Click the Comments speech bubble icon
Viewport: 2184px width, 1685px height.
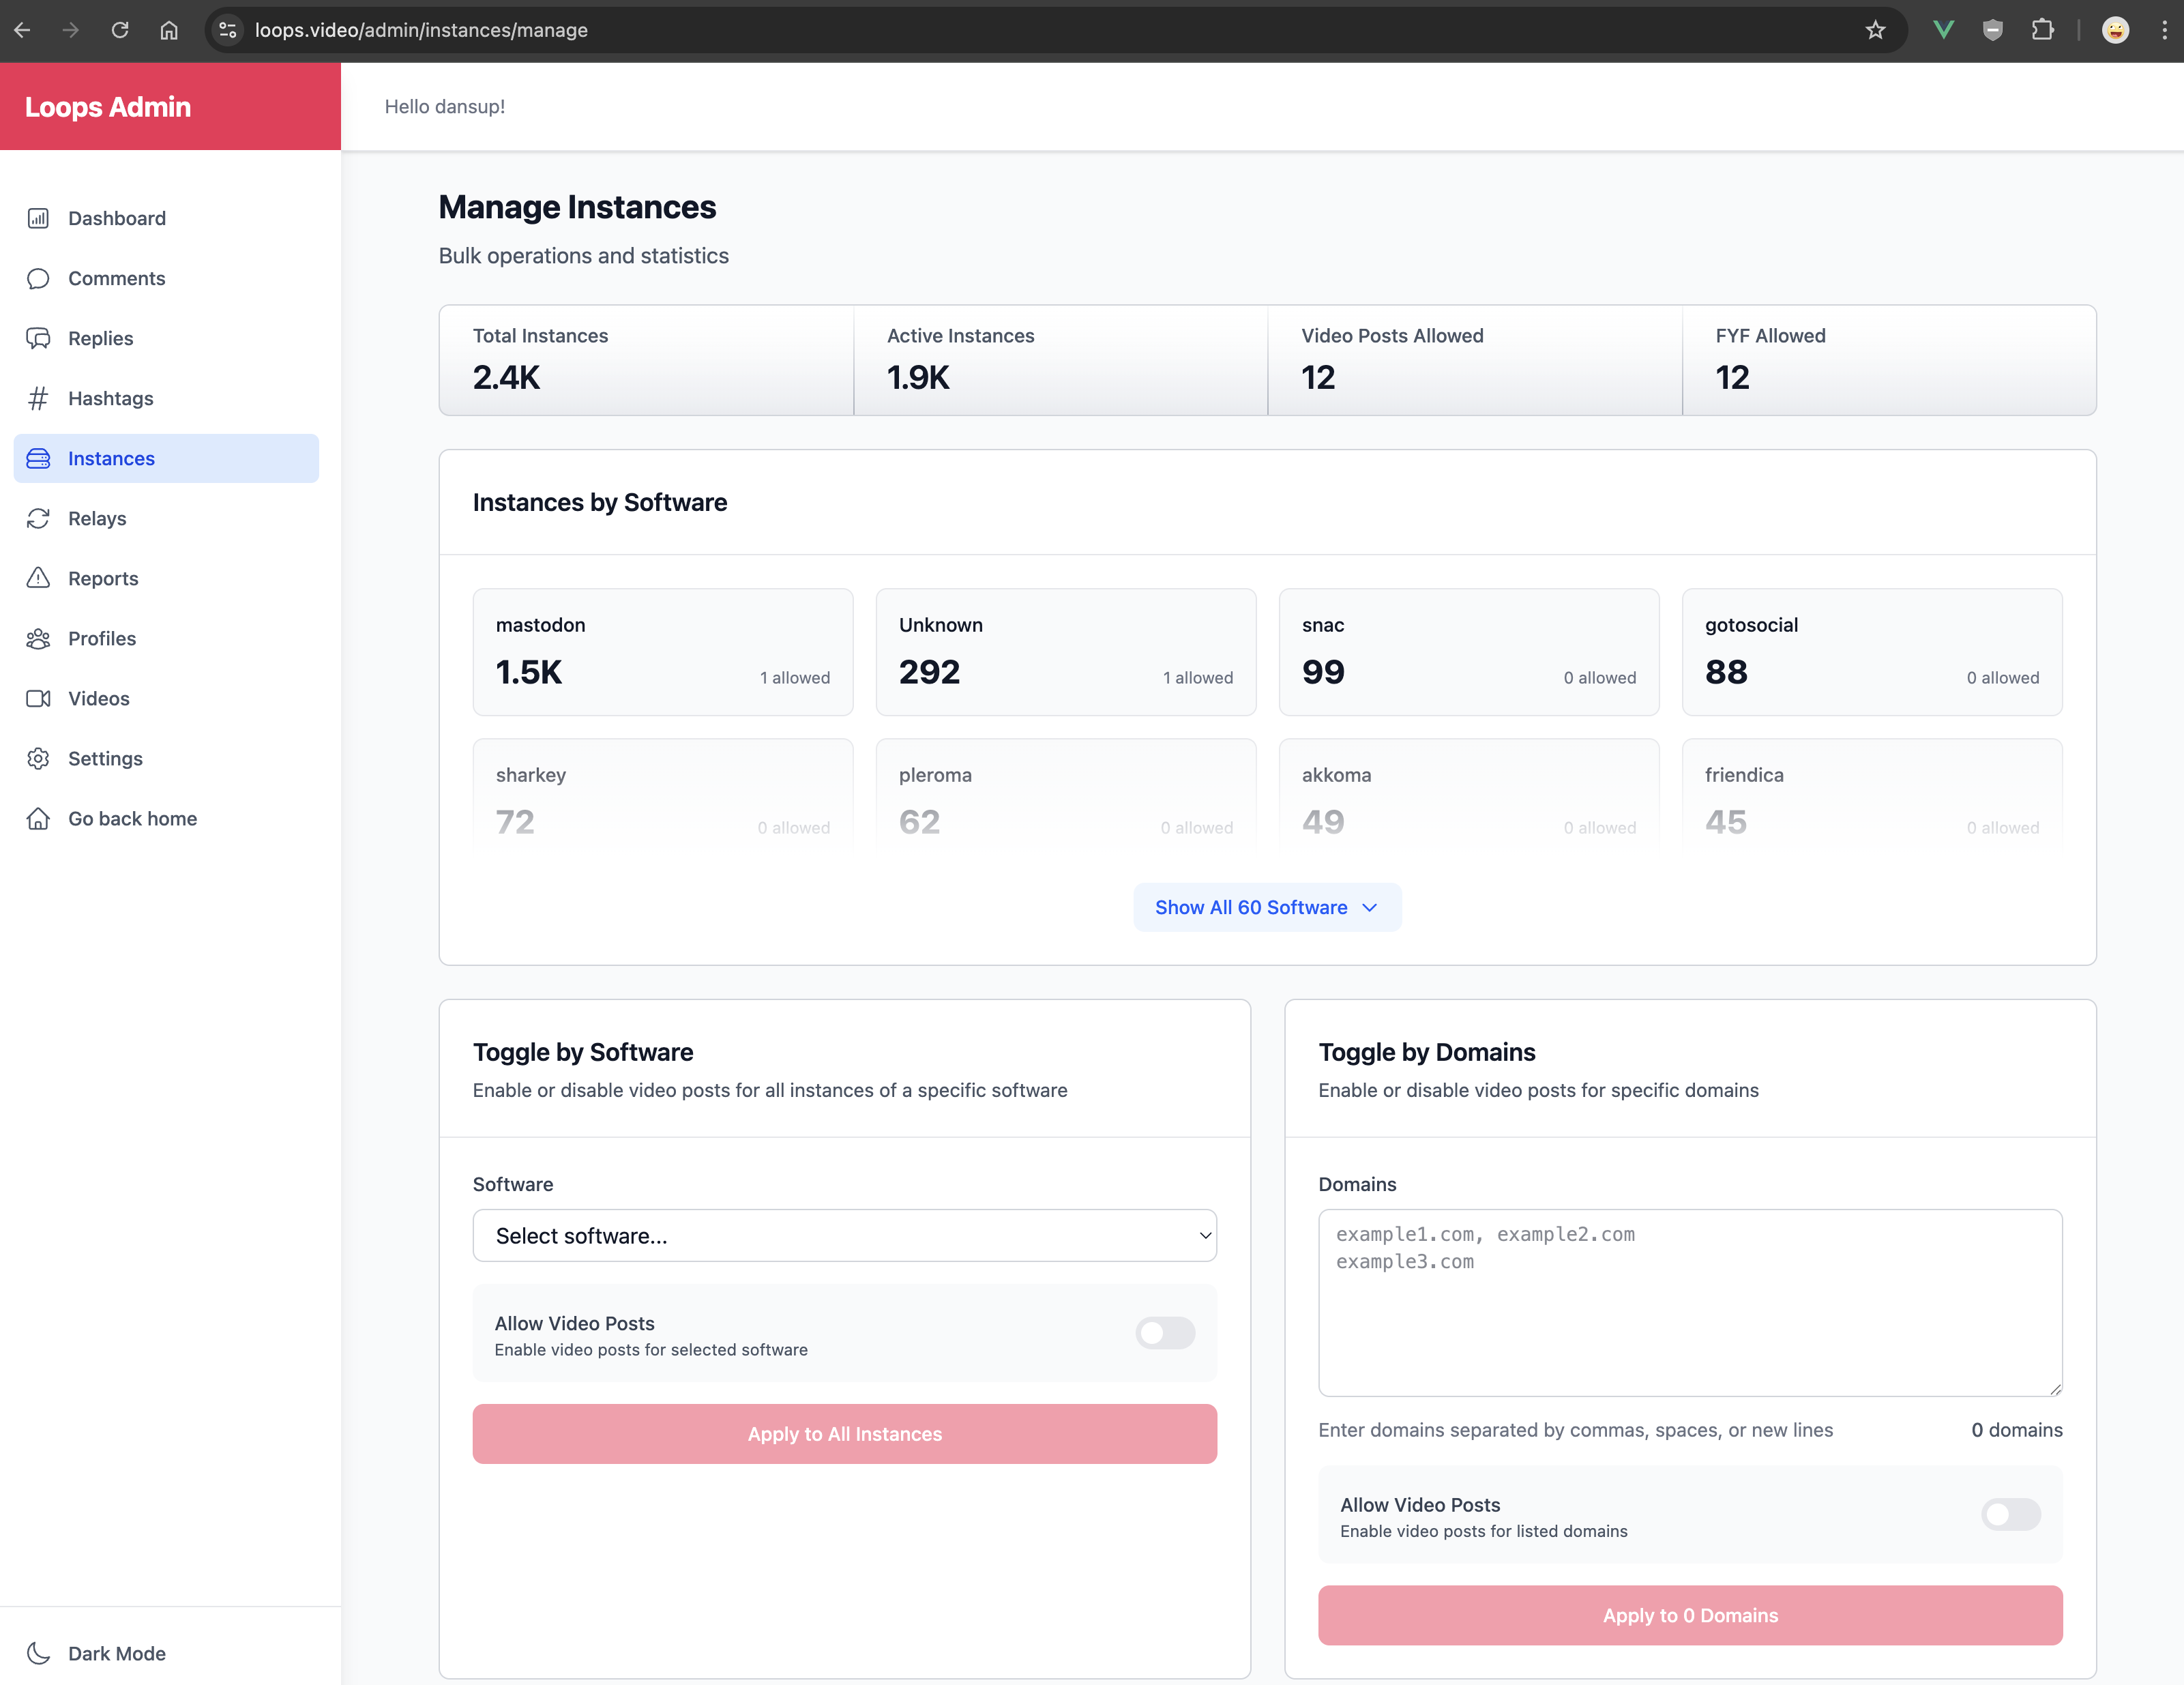tap(38, 278)
